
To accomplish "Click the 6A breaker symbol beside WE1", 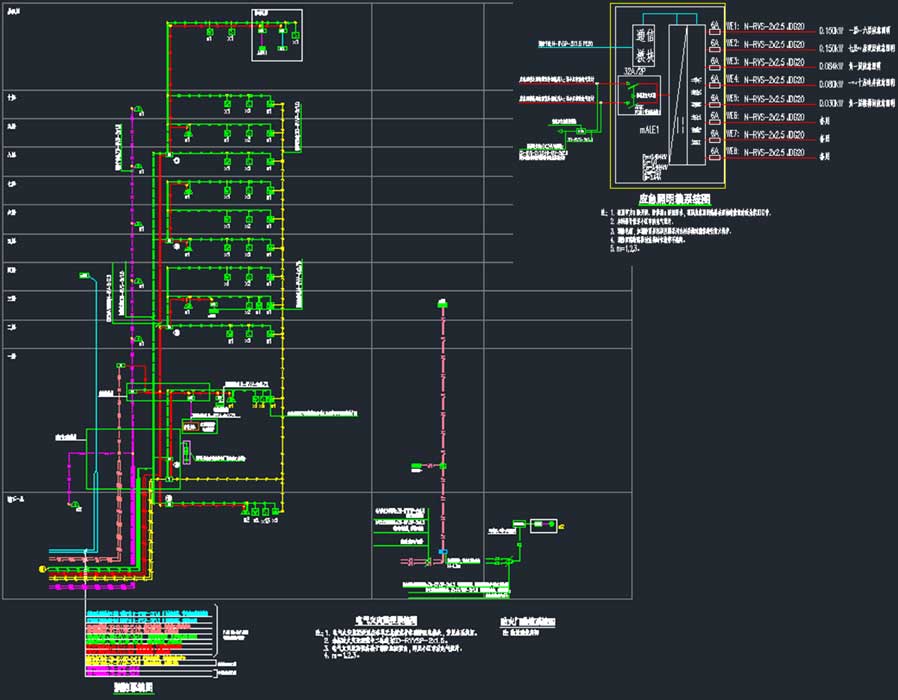I will coord(715,29).
